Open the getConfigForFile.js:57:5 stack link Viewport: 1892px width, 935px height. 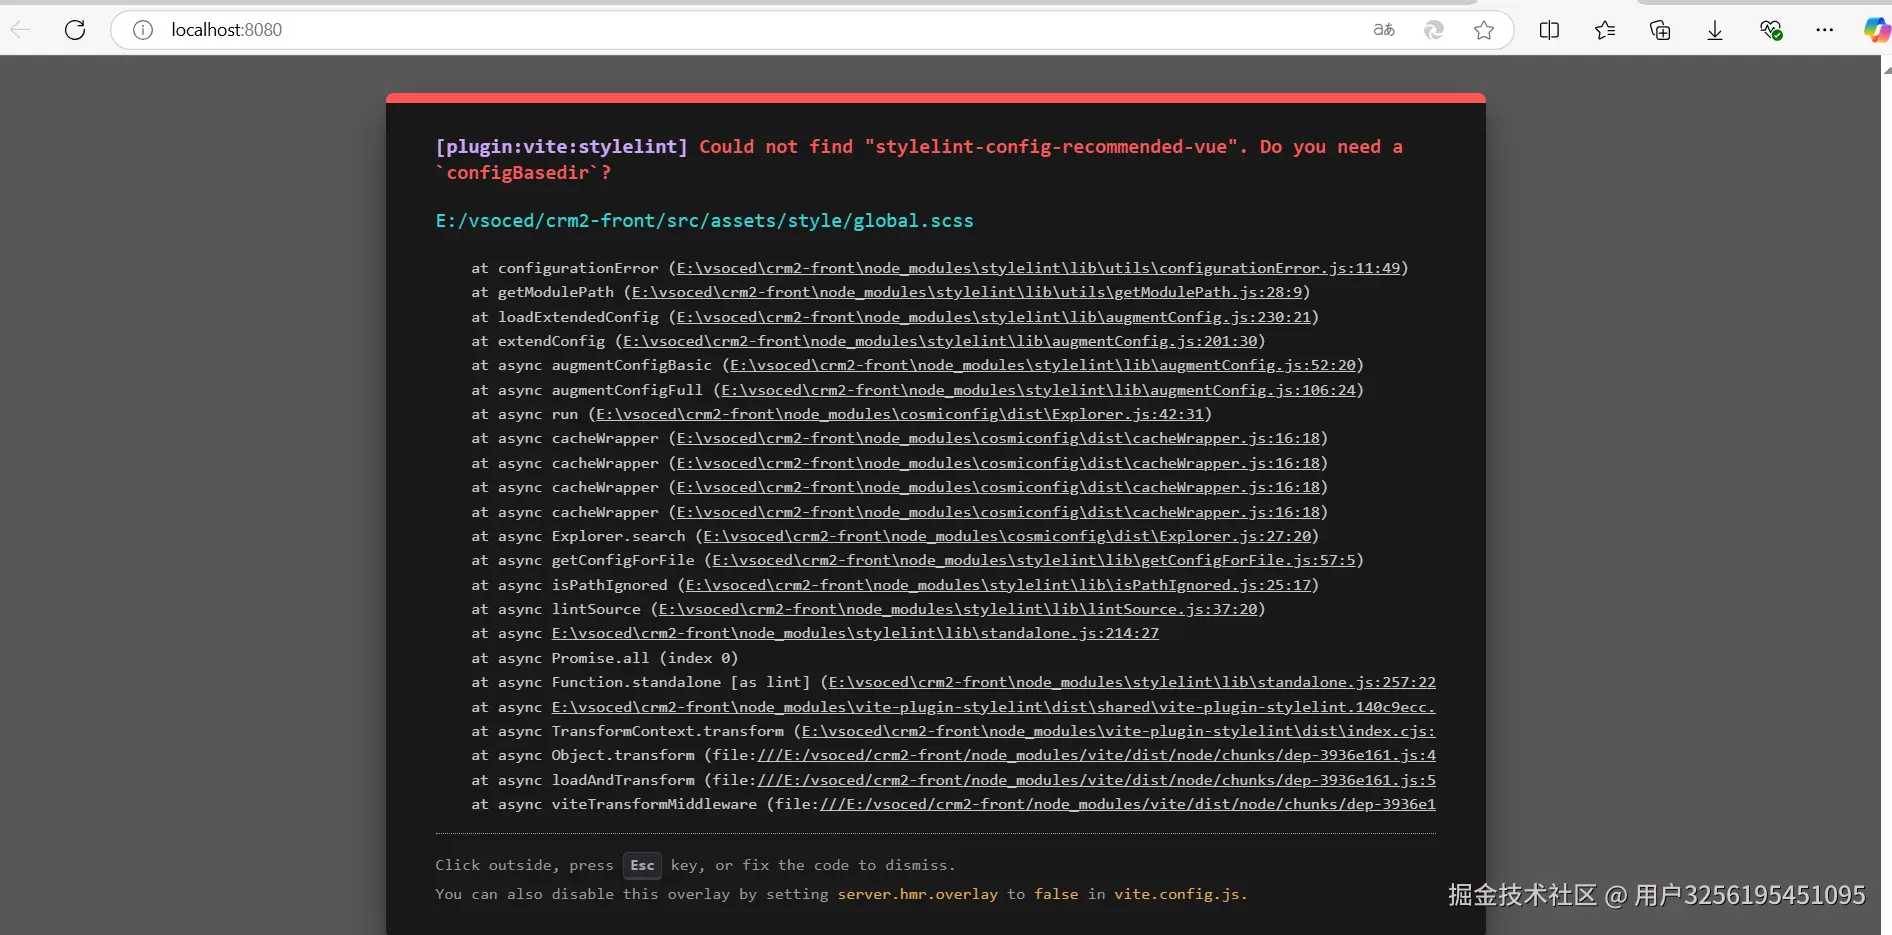(x=1034, y=560)
